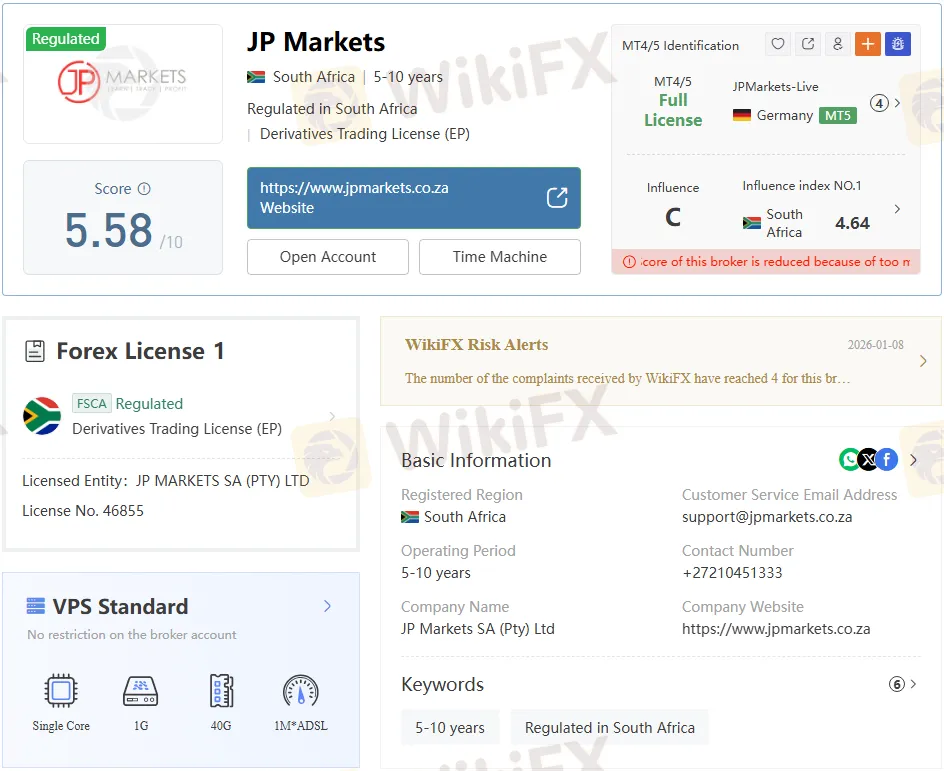The image size is (944, 771).
Task: Open VPS Standard details arrow
Action: (x=327, y=606)
